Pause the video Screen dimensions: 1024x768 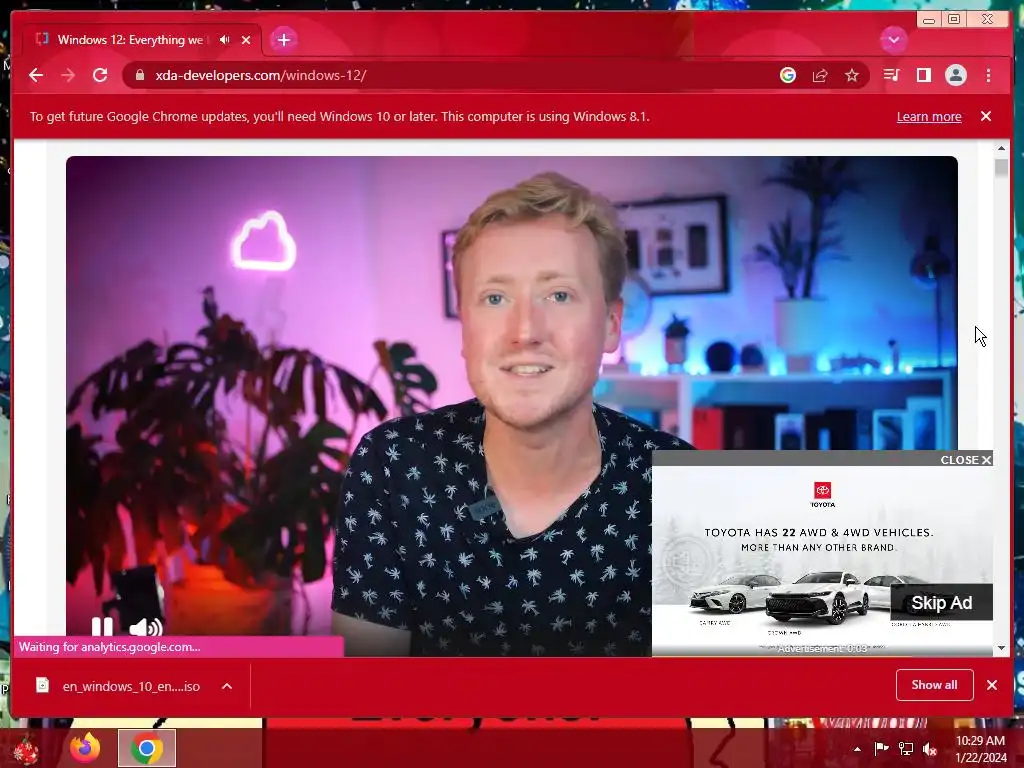102,627
